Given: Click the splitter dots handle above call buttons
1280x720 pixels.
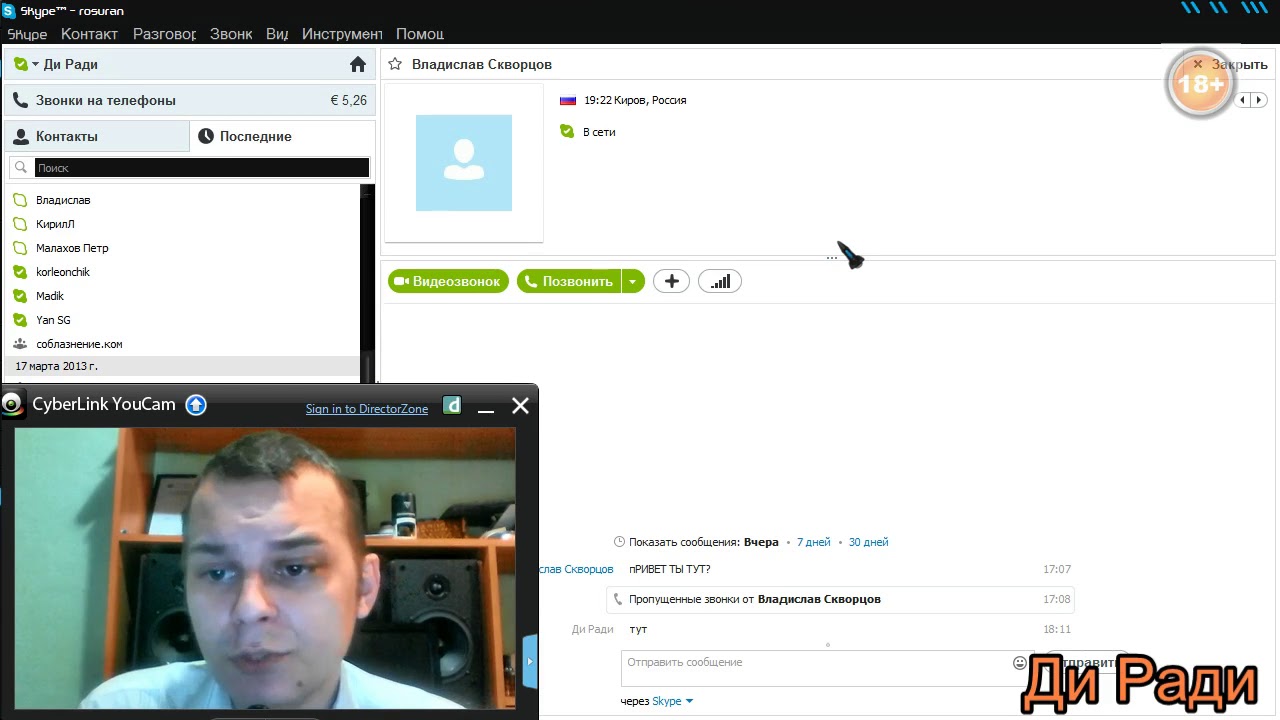Looking at the screenshot, I should click(x=831, y=258).
